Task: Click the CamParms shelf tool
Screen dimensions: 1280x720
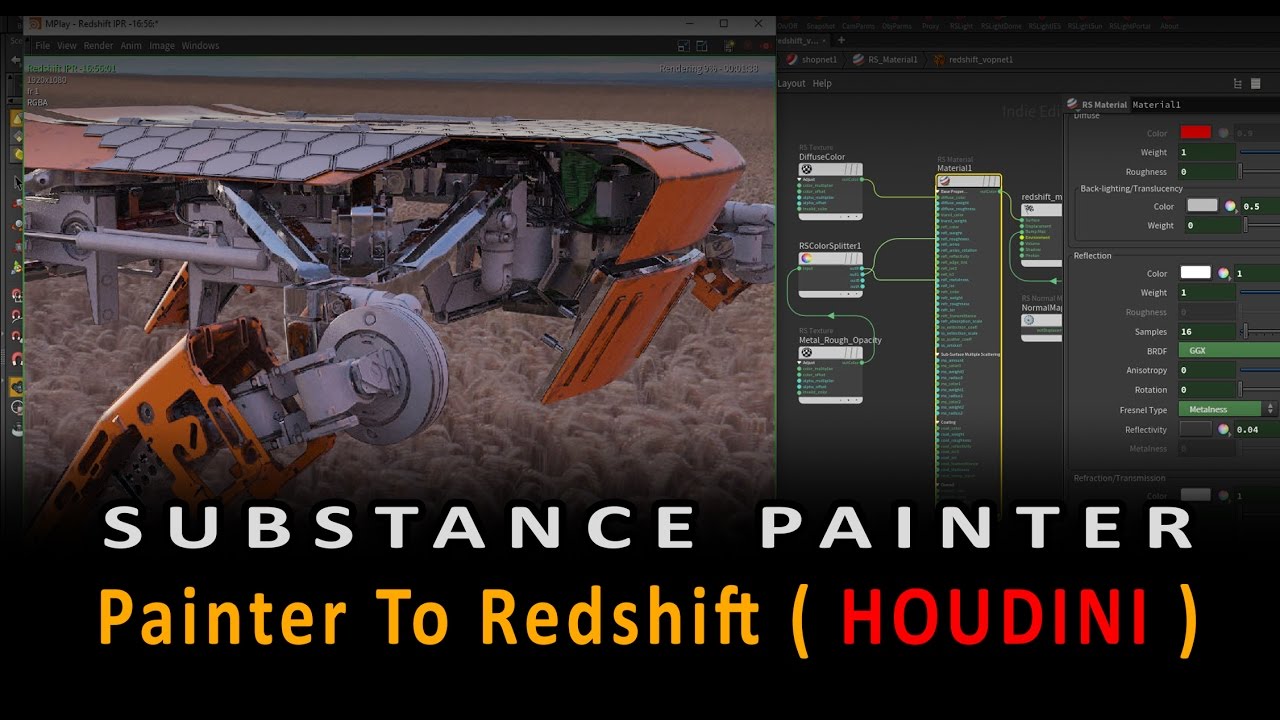Action: pos(860,26)
